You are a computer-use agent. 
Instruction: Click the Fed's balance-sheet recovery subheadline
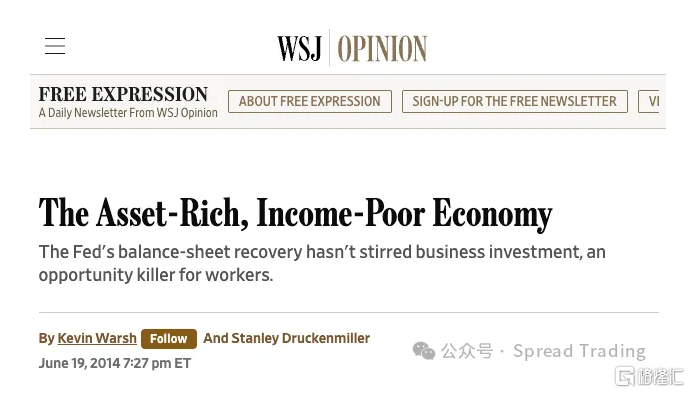(x=322, y=263)
